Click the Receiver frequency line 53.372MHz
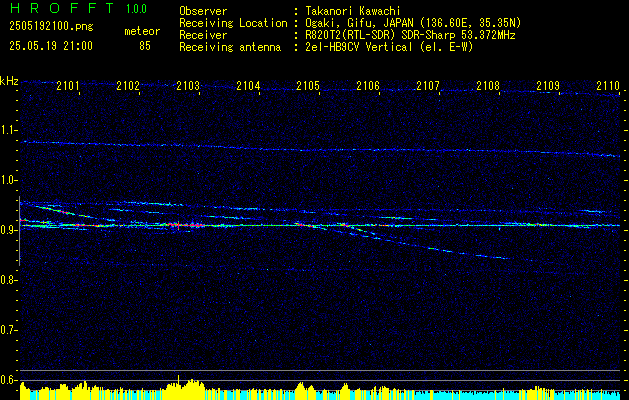The height and width of the screenshot is (400, 629). click(410, 35)
